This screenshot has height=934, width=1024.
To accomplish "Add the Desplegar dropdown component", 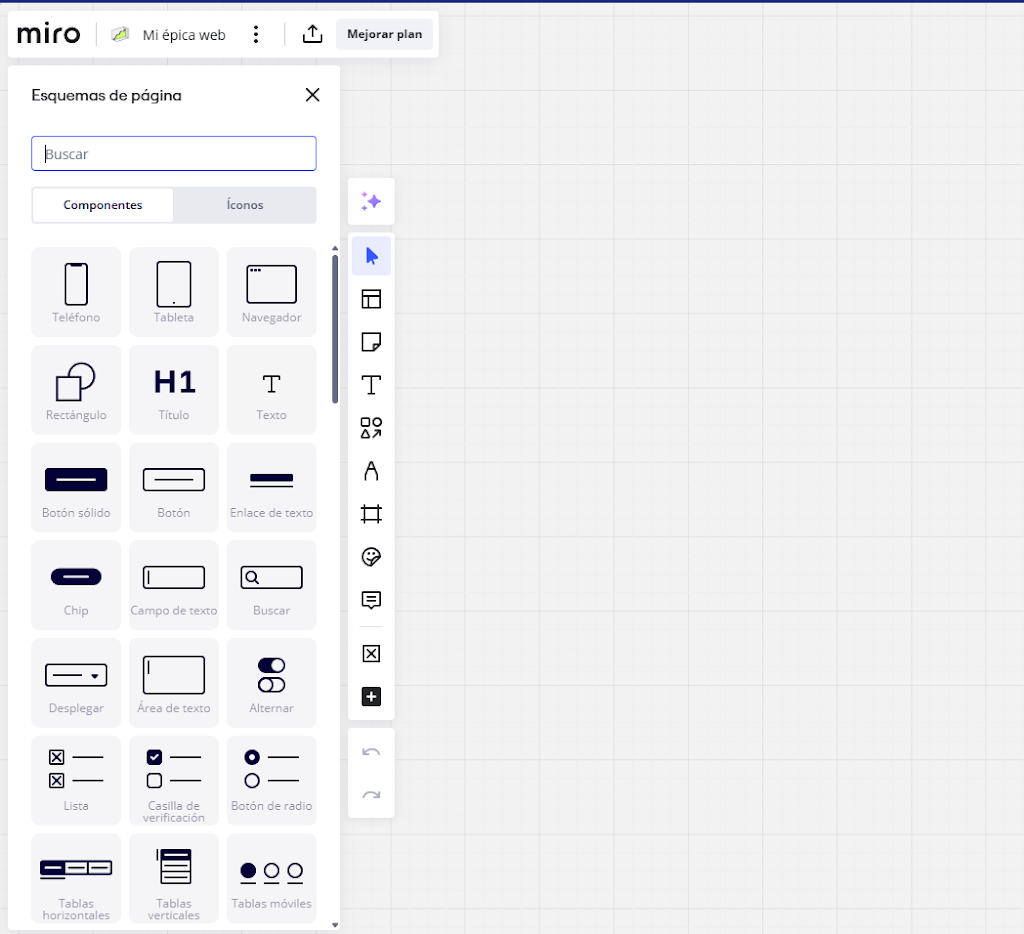I will [x=76, y=682].
